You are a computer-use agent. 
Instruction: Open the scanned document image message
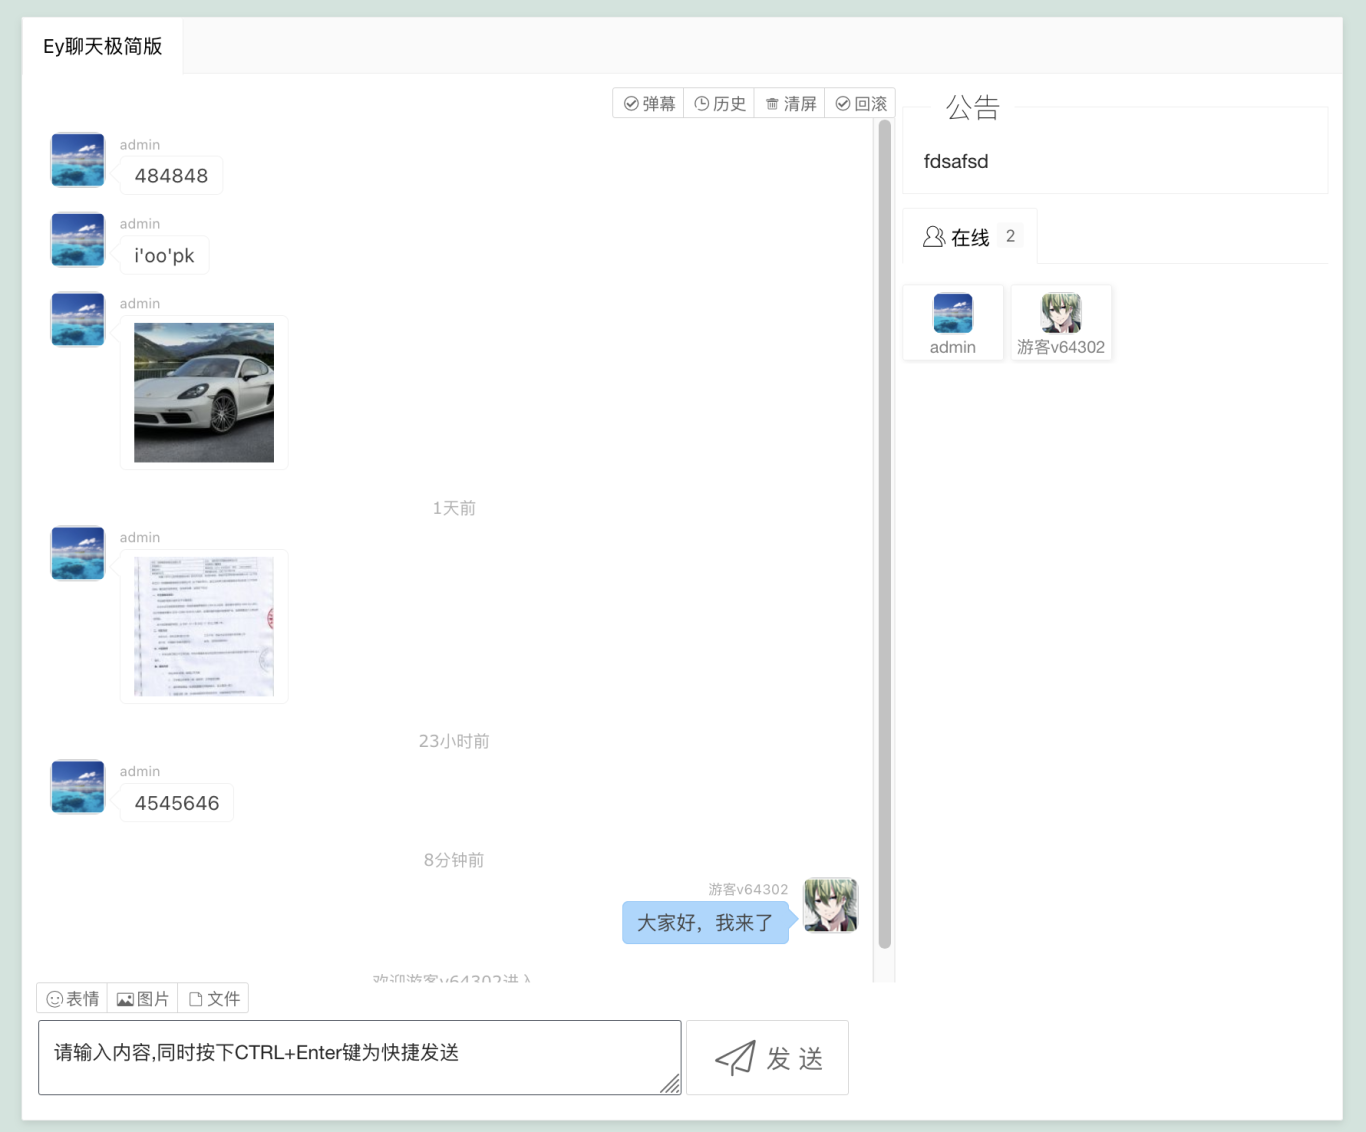(204, 627)
